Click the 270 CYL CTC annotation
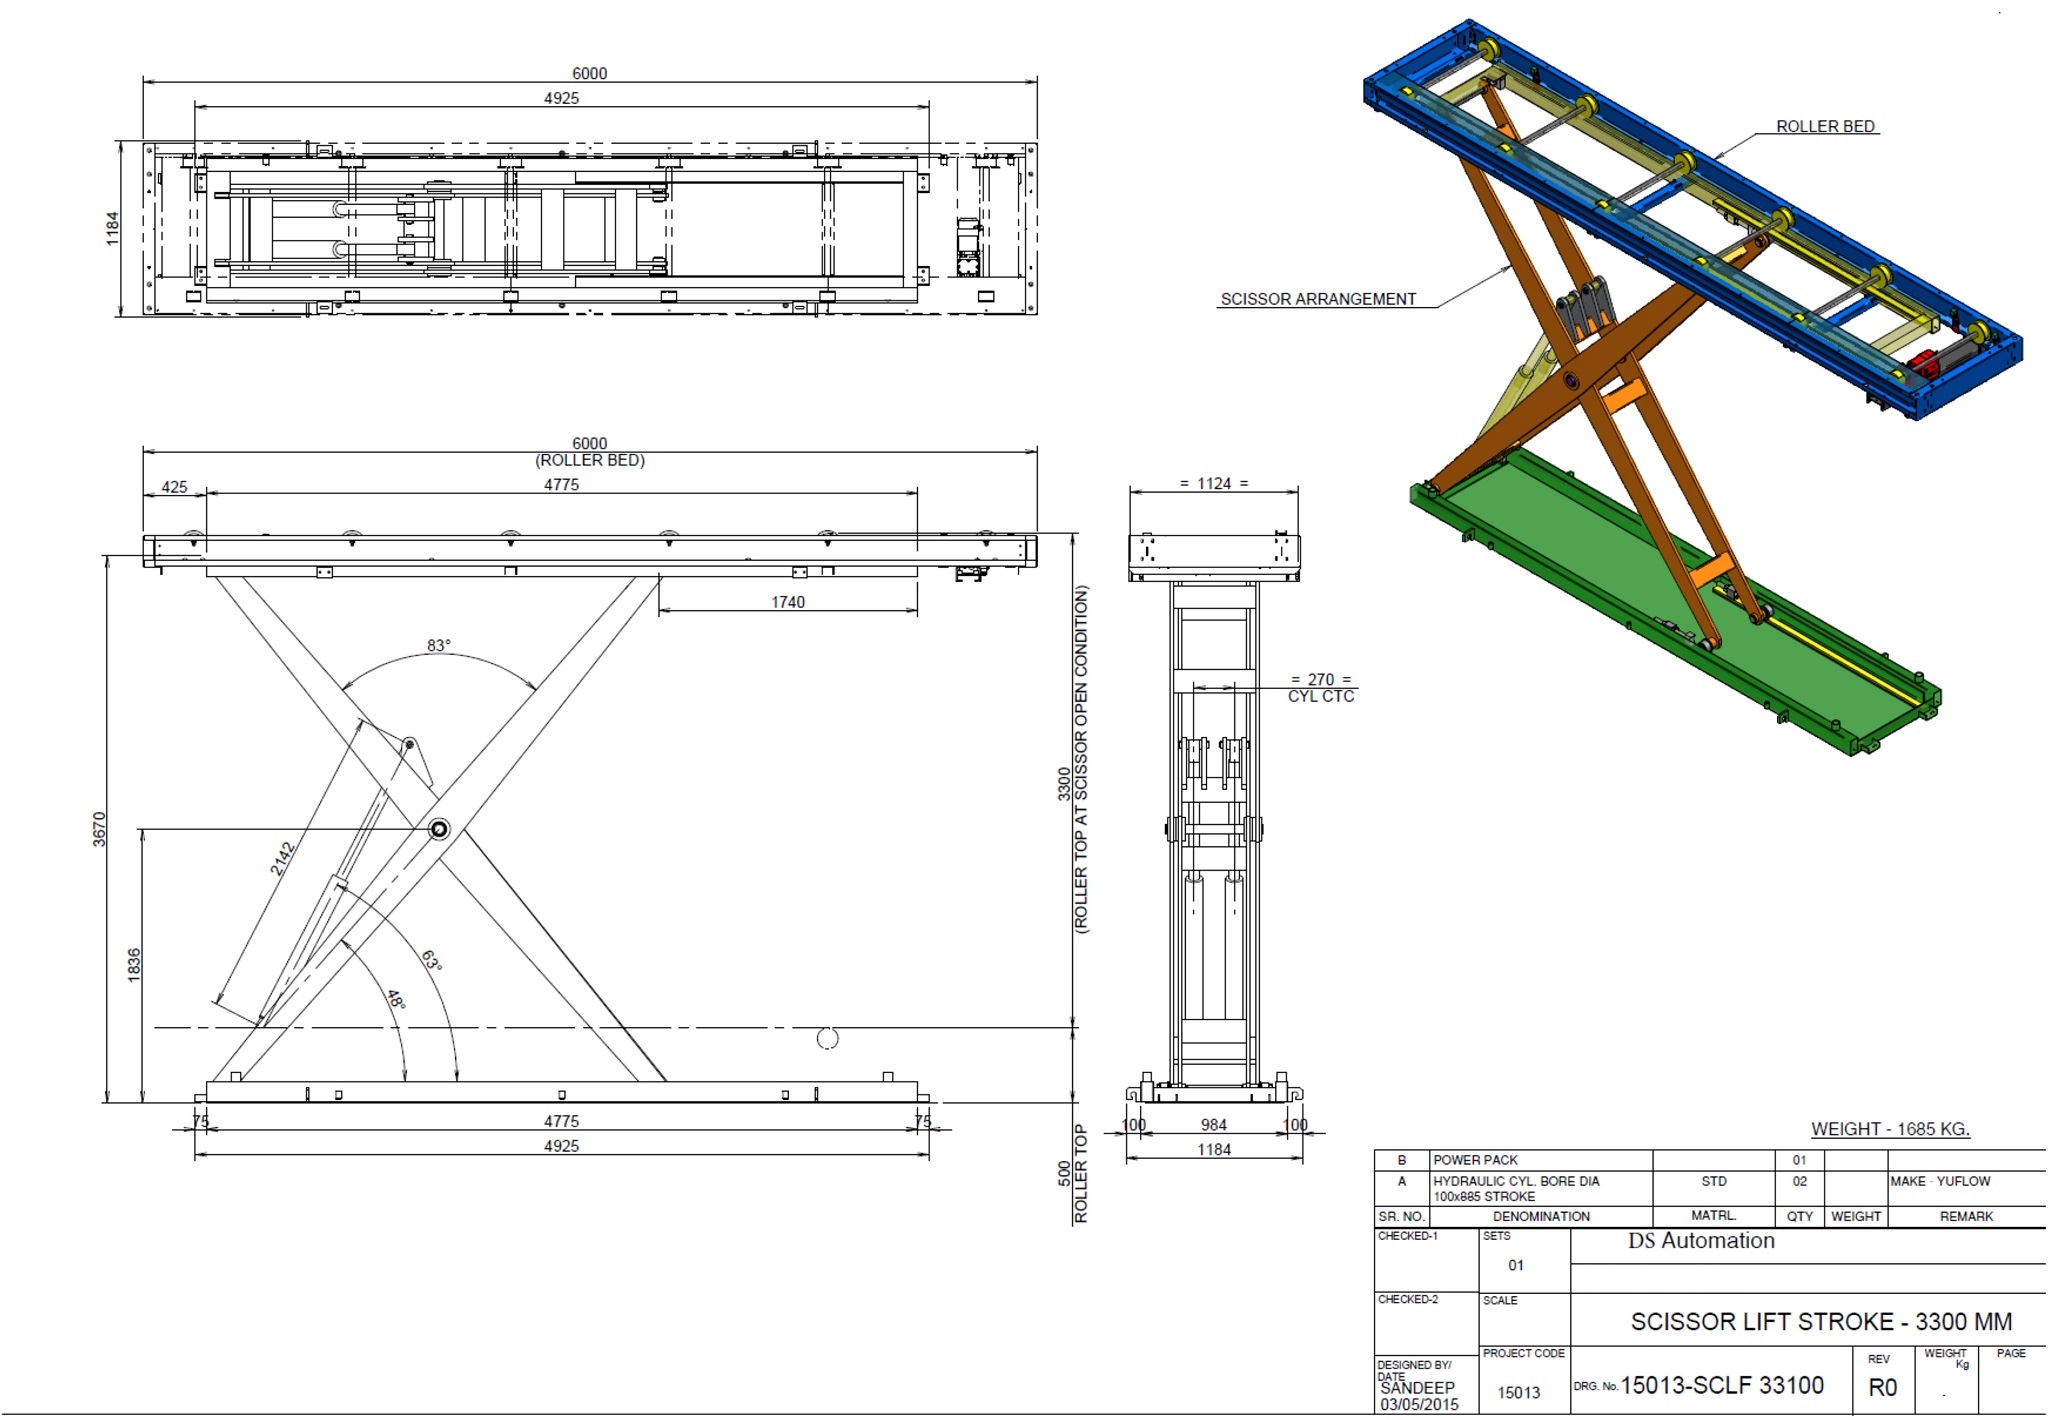 [1320, 688]
